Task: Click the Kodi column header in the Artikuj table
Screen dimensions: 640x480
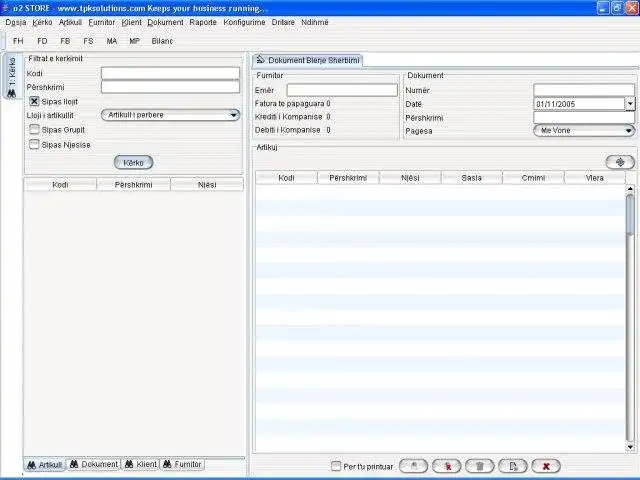Action: pos(287,178)
